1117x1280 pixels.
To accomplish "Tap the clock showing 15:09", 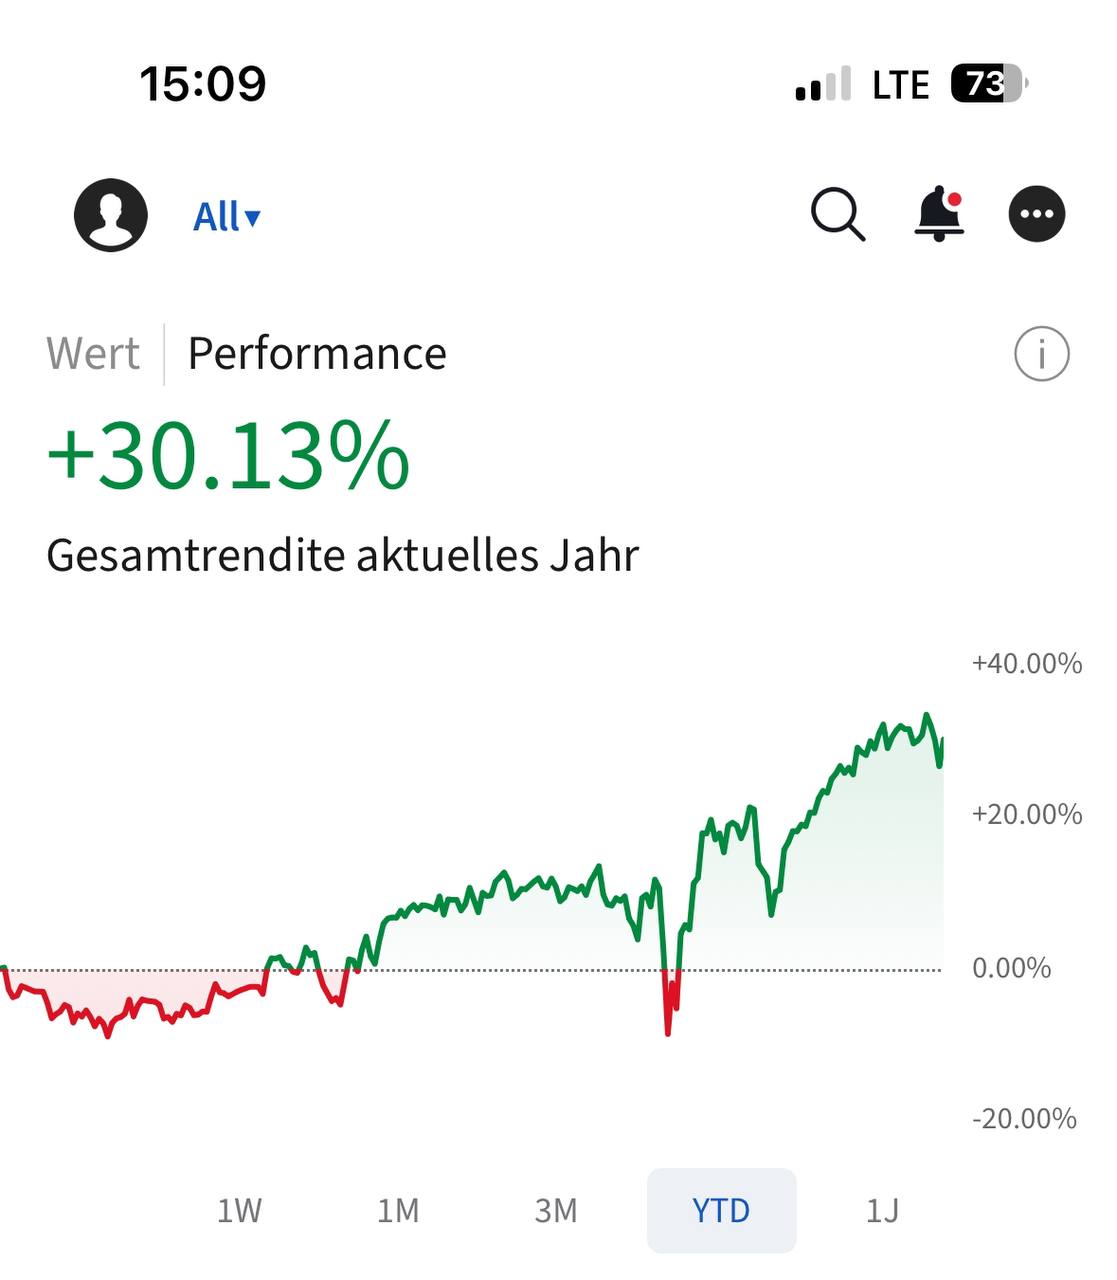I will point(203,84).
